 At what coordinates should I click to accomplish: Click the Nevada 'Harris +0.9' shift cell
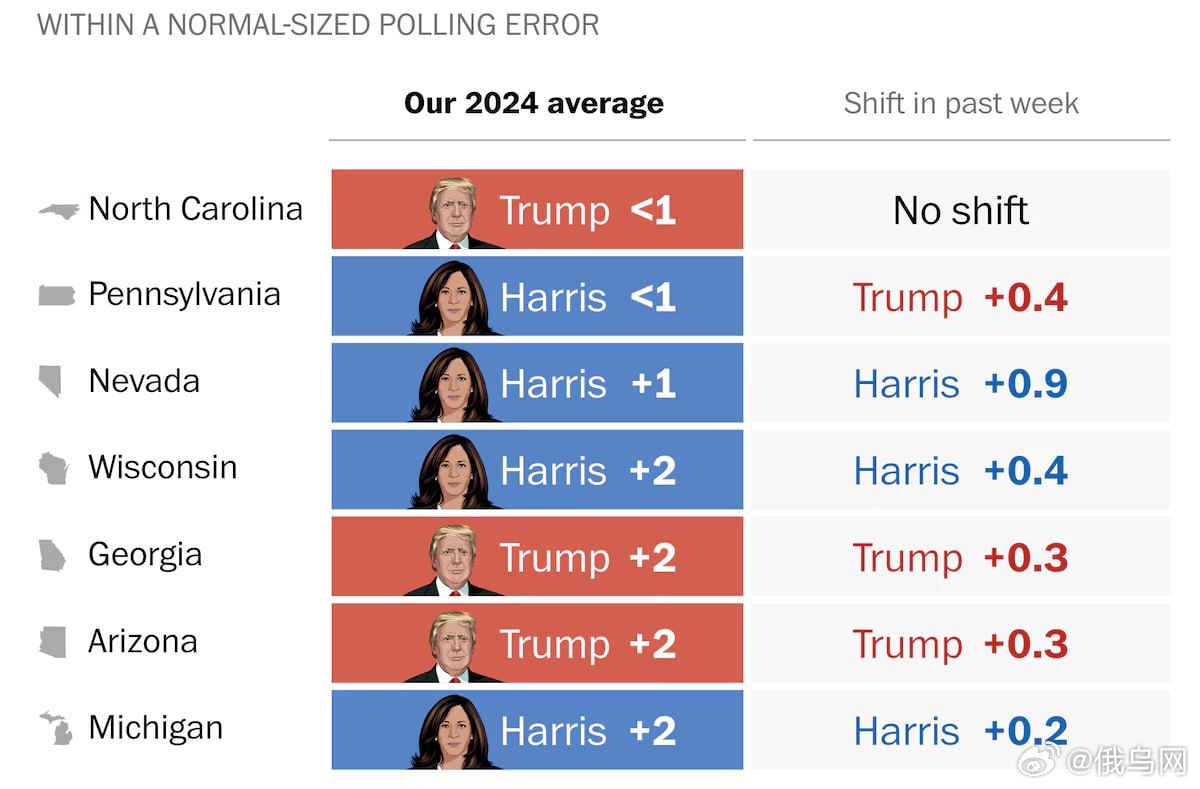961,384
